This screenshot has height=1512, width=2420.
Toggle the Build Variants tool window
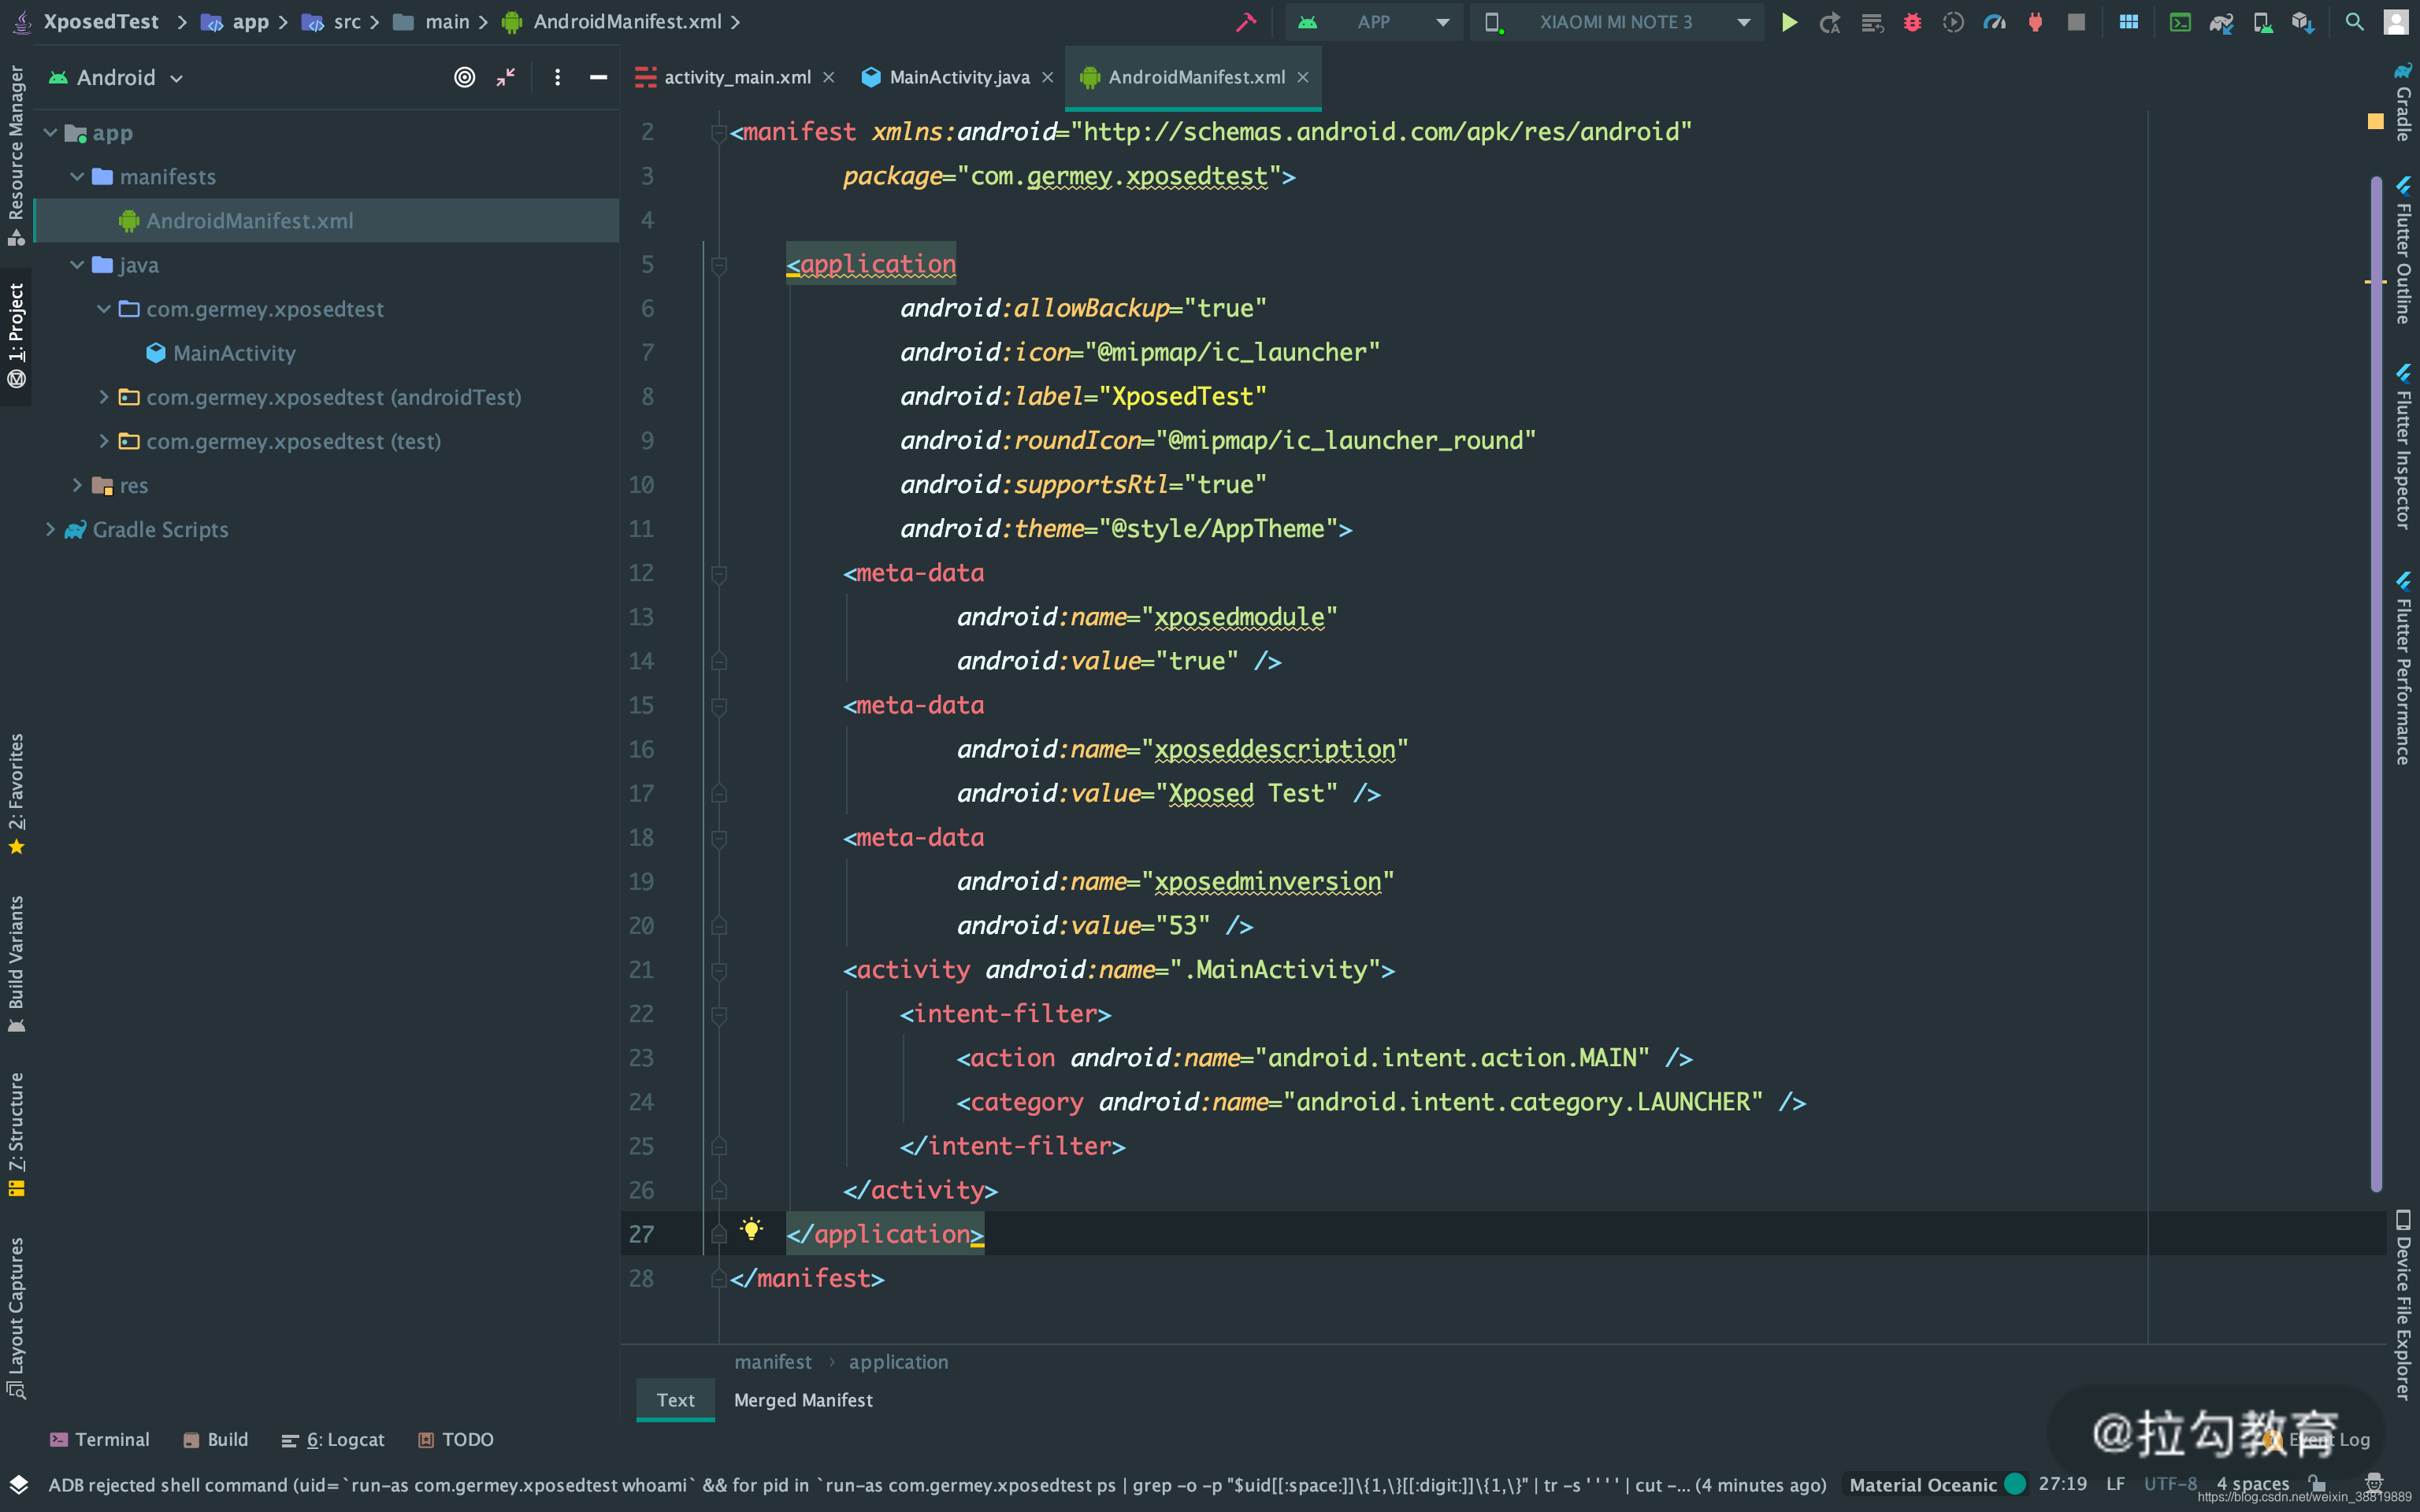(x=16, y=964)
